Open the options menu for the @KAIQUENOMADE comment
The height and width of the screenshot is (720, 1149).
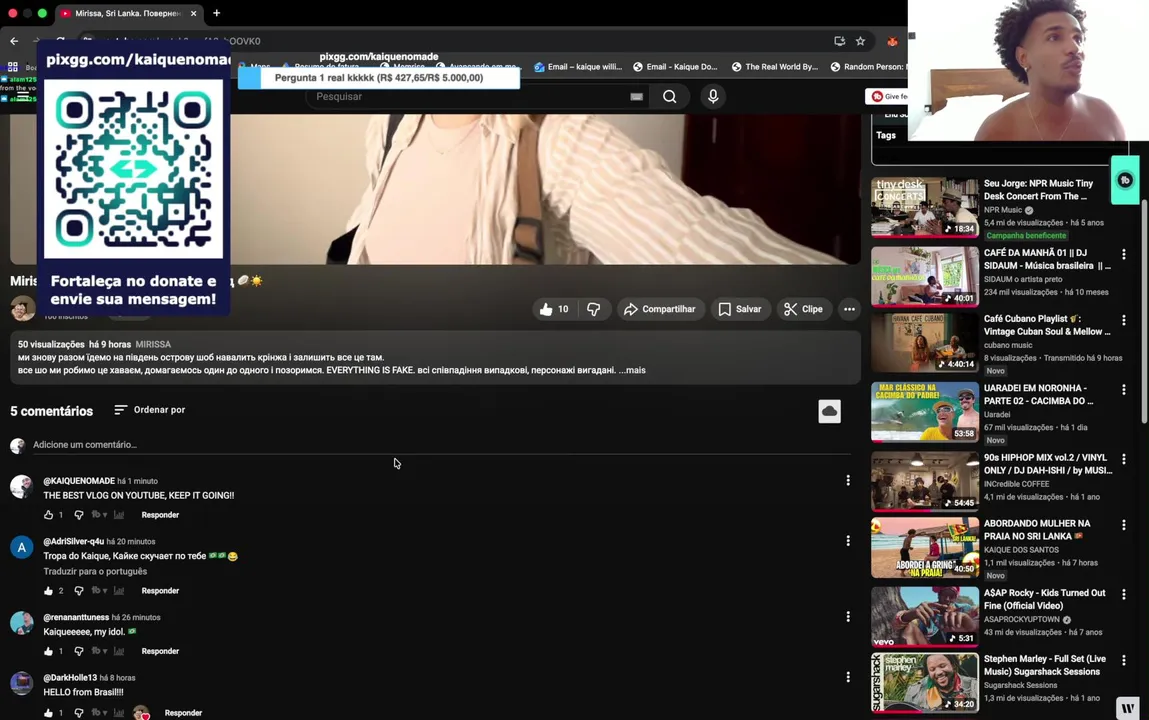tap(848, 480)
